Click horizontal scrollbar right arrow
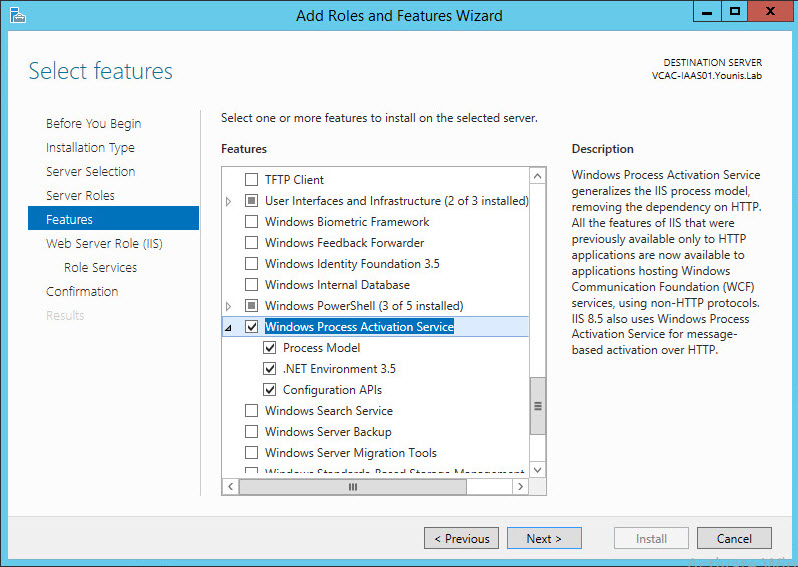Image resolution: width=798 pixels, height=567 pixels. click(x=519, y=486)
